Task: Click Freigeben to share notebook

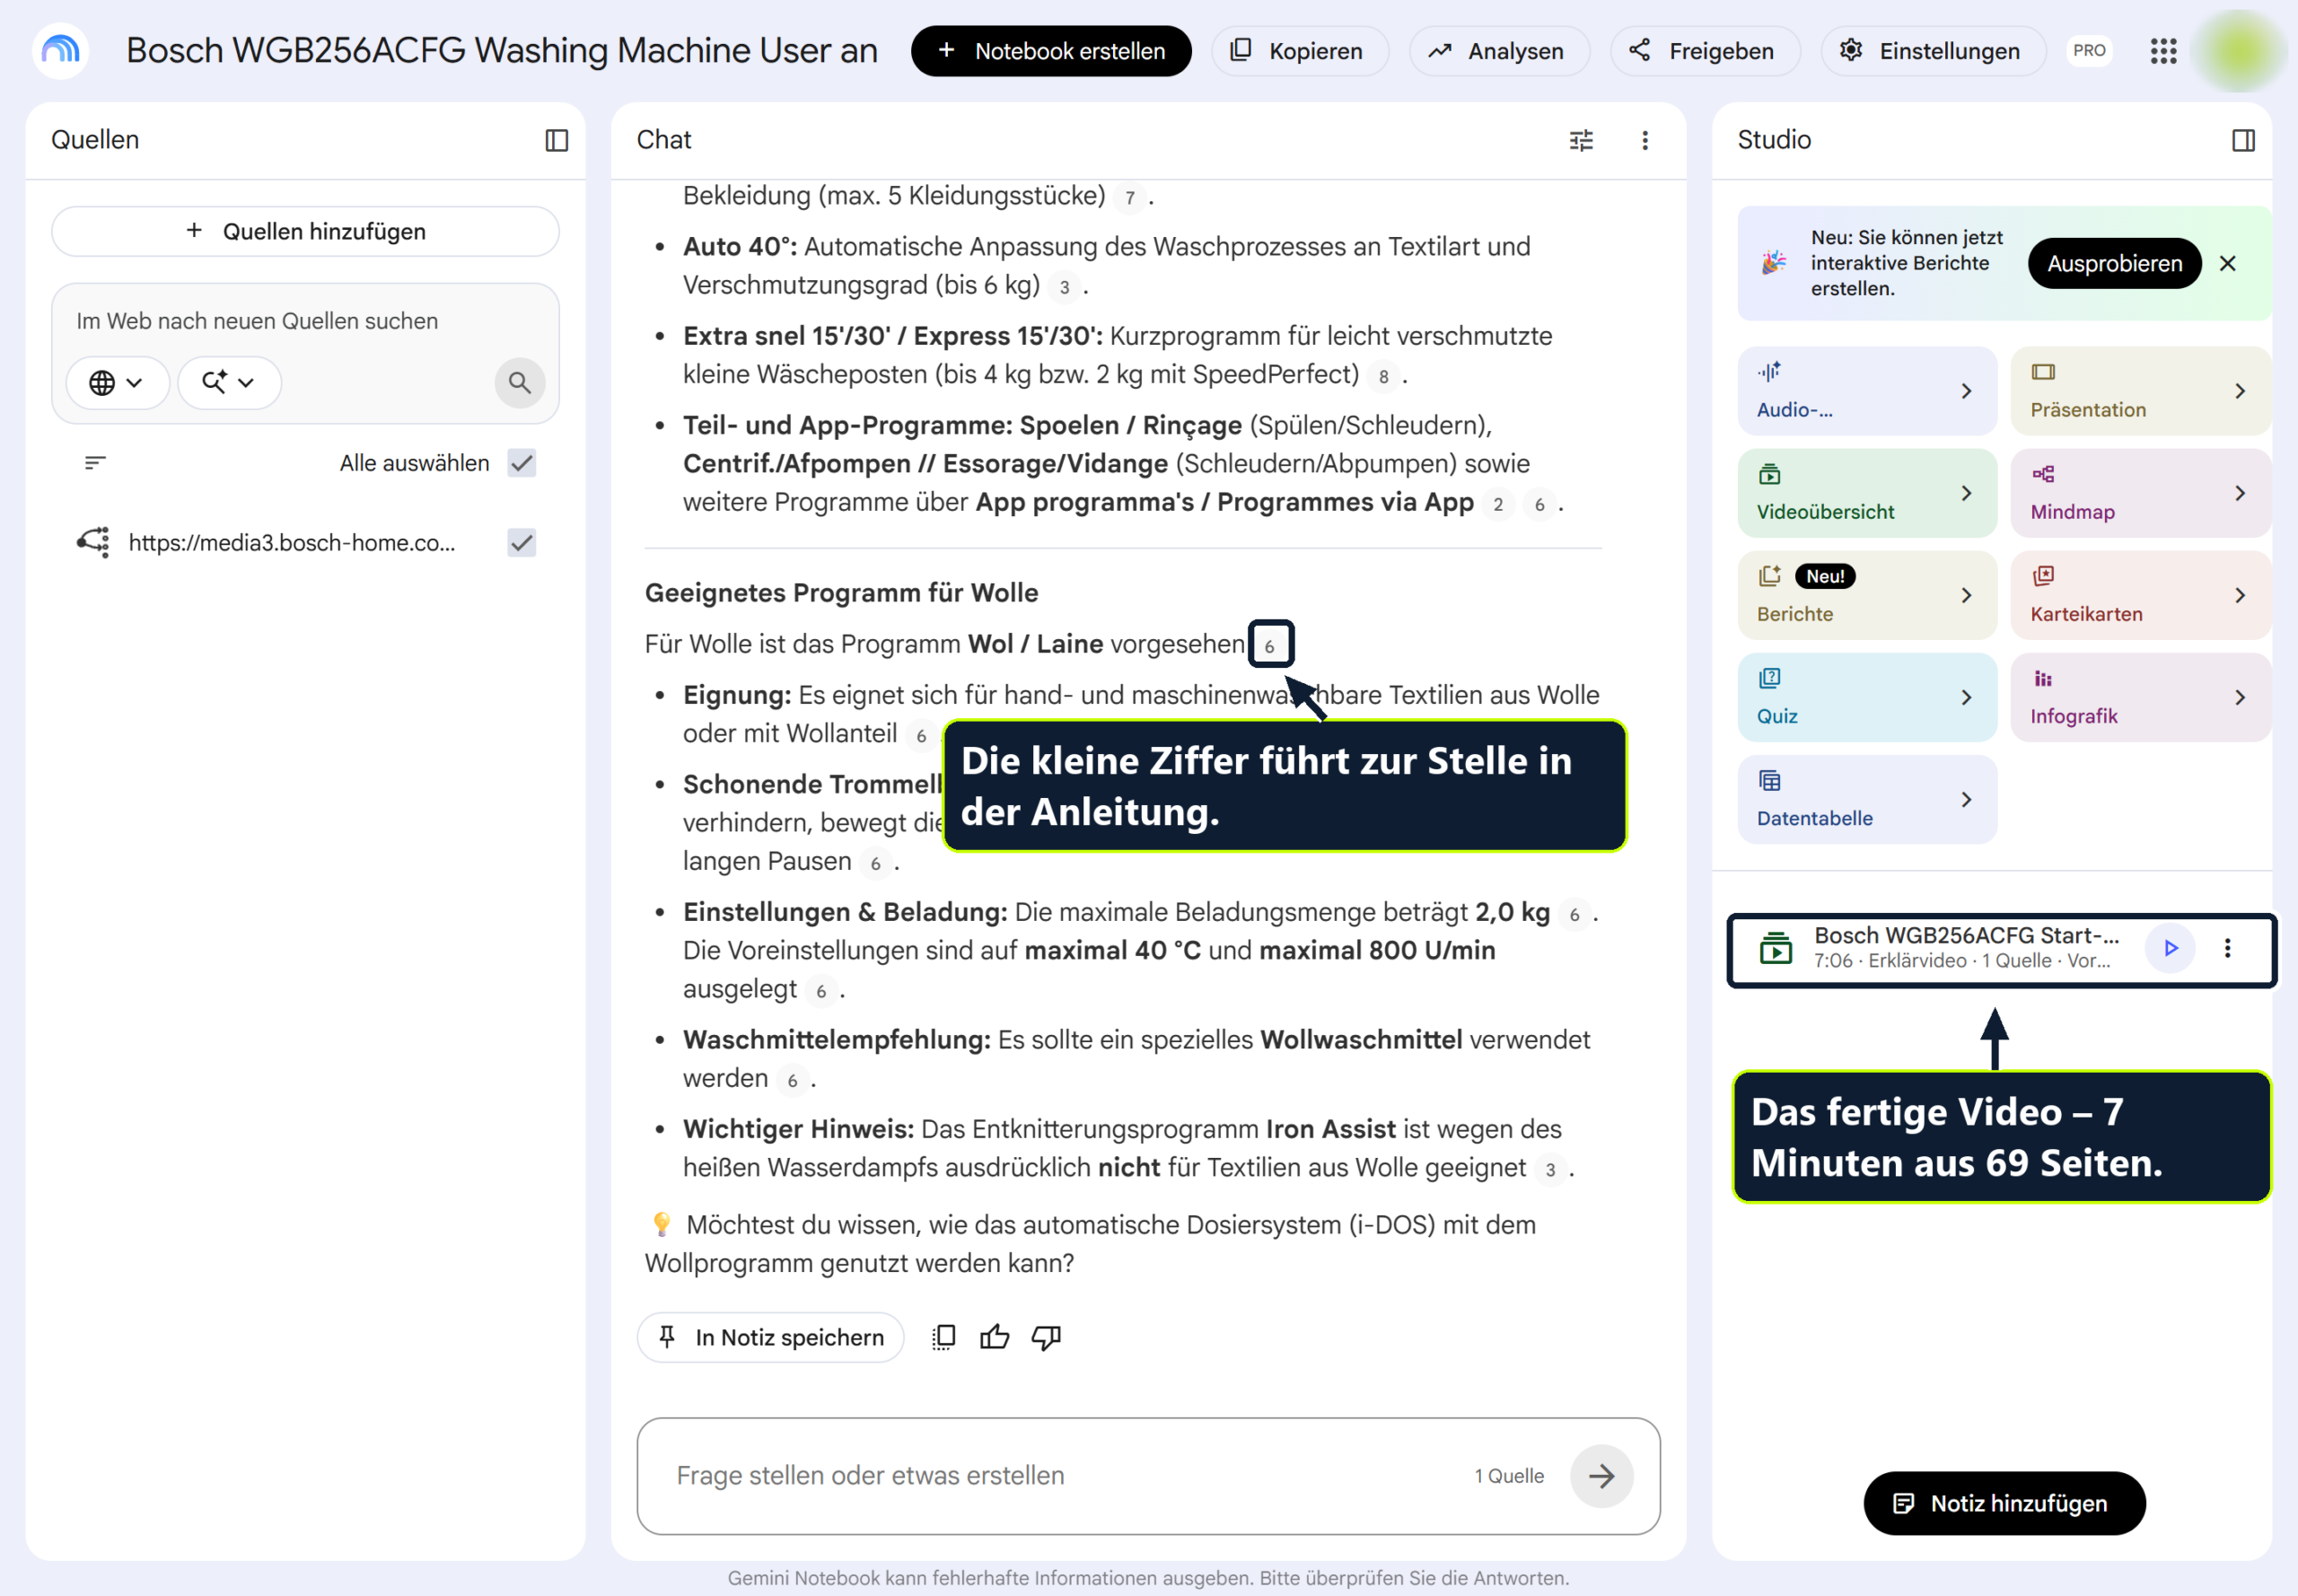Action: [1704, 51]
